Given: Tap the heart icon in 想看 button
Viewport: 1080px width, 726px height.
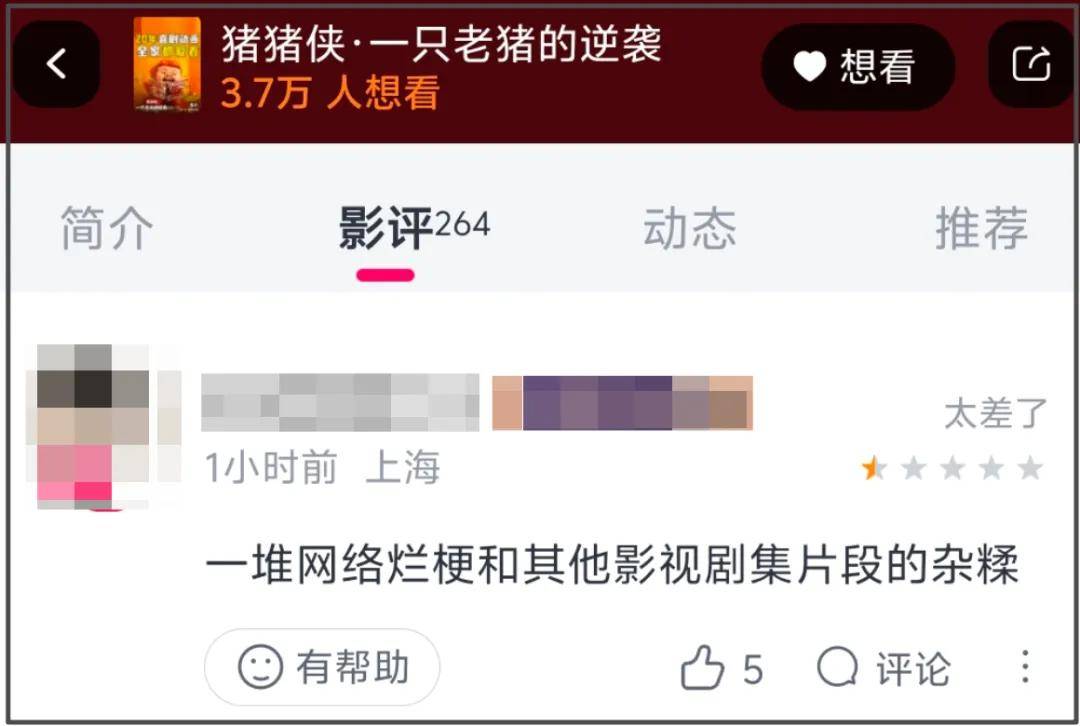Looking at the screenshot, I should 809,67.
